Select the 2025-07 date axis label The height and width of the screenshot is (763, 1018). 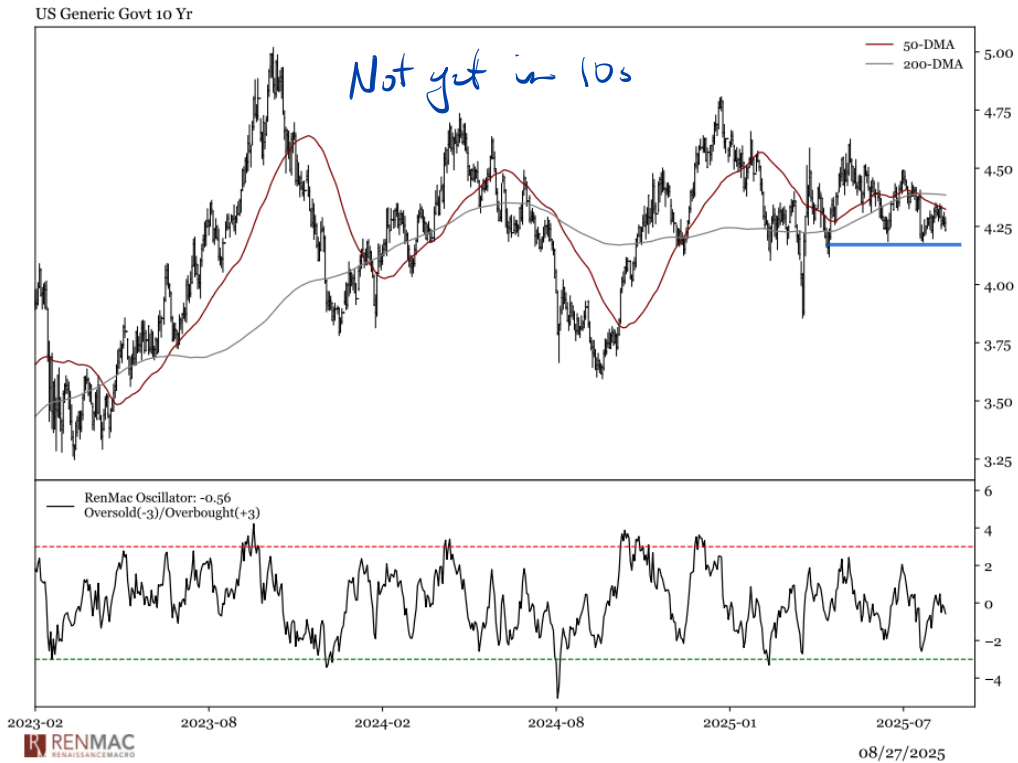click(x=904, y=720)
